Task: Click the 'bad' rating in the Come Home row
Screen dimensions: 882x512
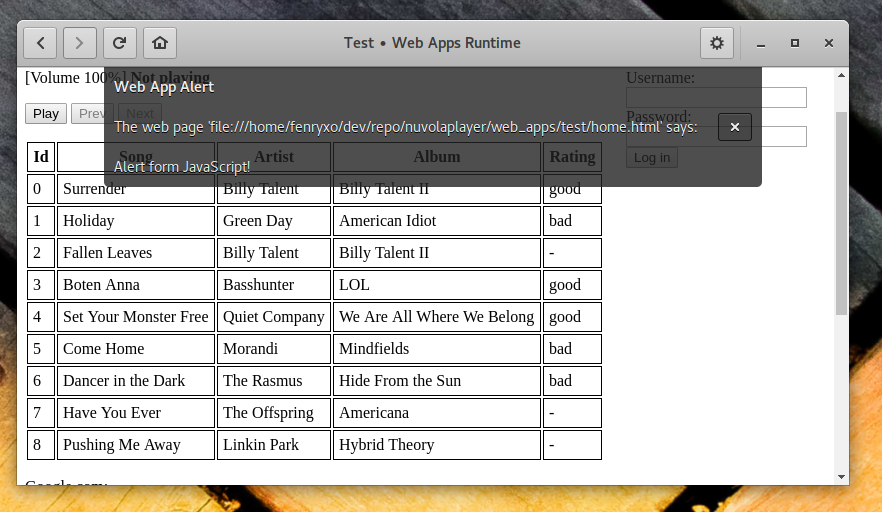Action: point(572,349)
